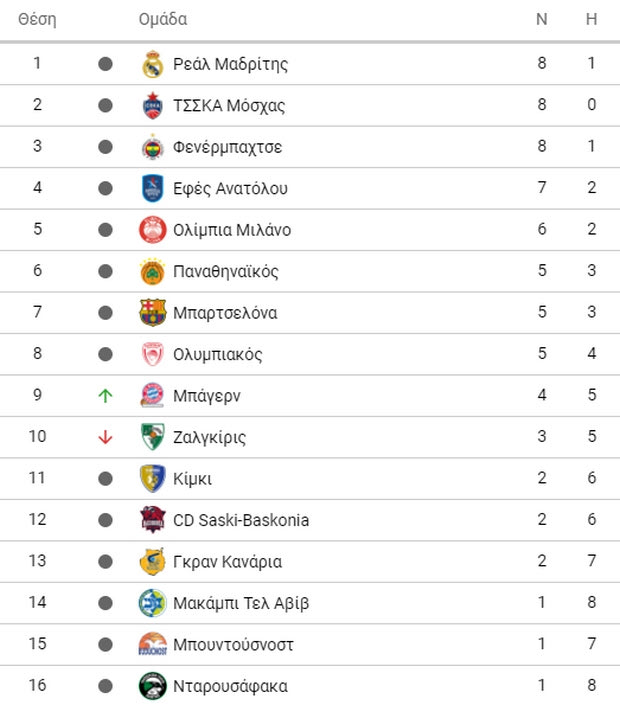Click the Ομάδα column header
620x712 pixels.
(x=162, y=19)
